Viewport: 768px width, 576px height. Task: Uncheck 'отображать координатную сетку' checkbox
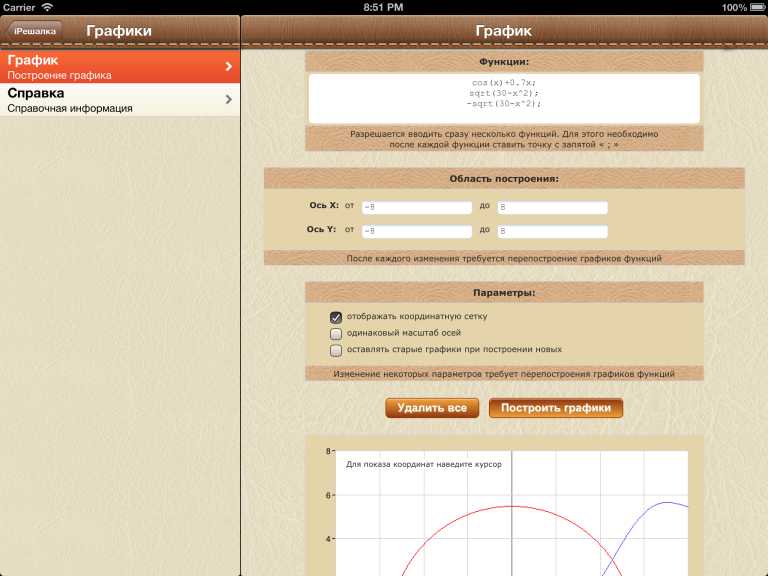tap(336, 317)
